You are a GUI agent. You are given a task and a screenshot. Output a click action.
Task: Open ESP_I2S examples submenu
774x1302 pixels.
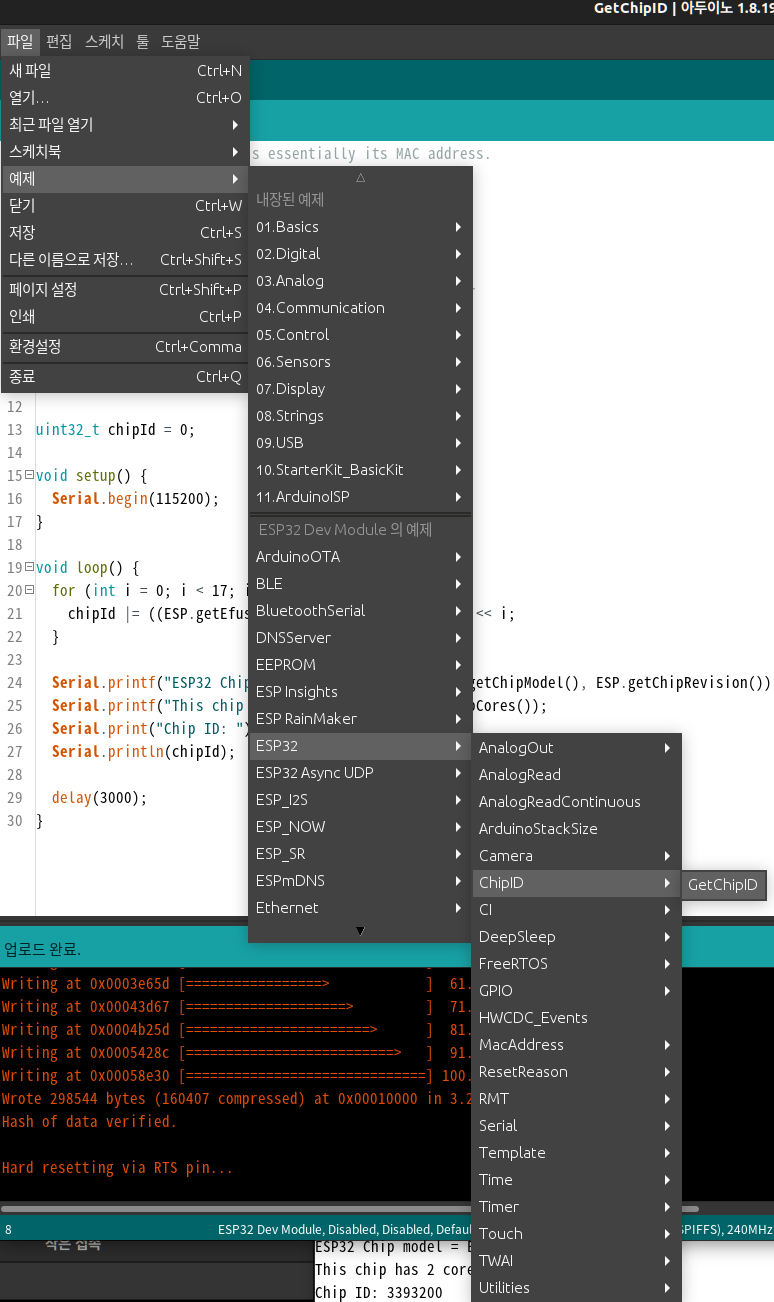click(360, 800)
